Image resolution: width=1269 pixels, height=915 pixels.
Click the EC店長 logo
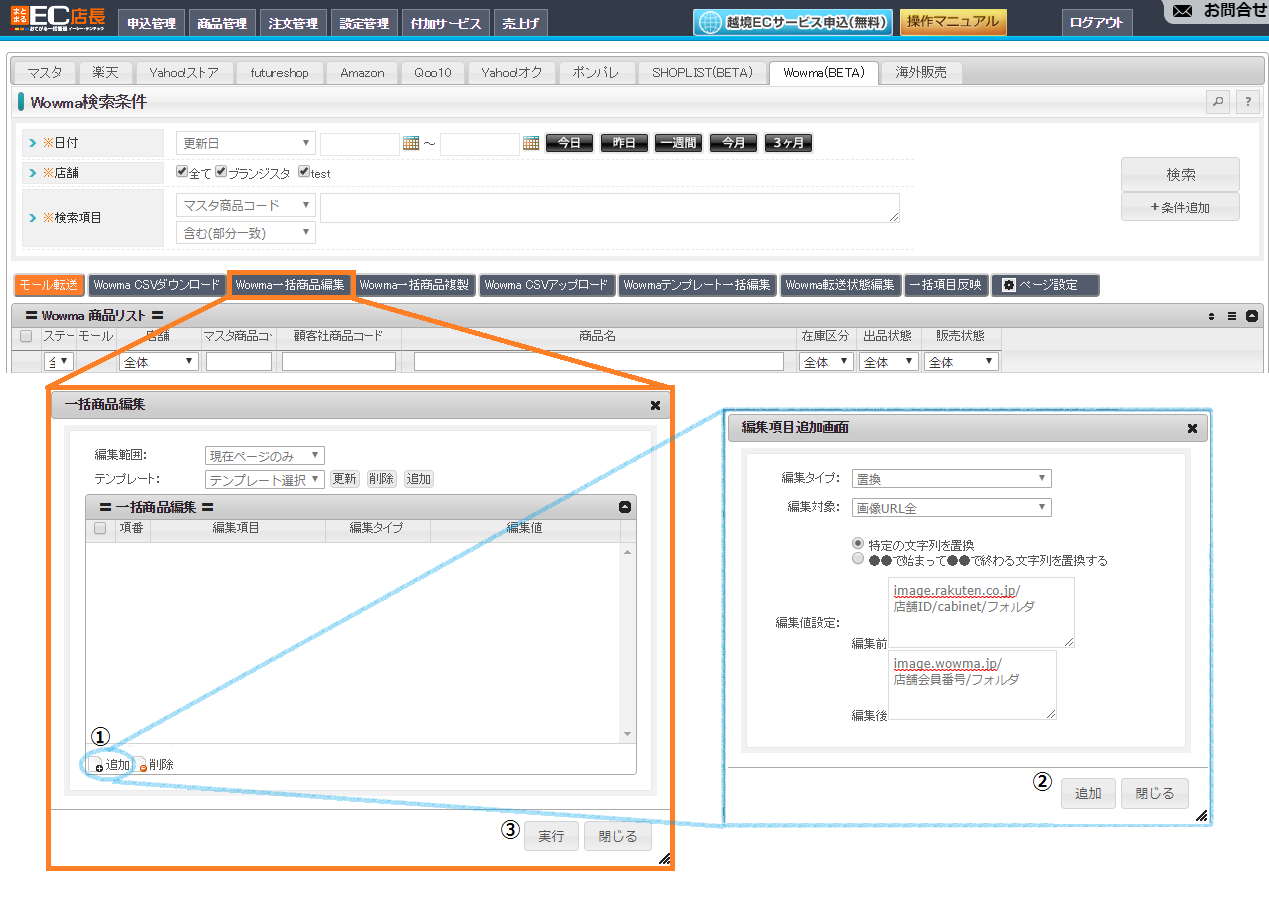click(57, 17)
